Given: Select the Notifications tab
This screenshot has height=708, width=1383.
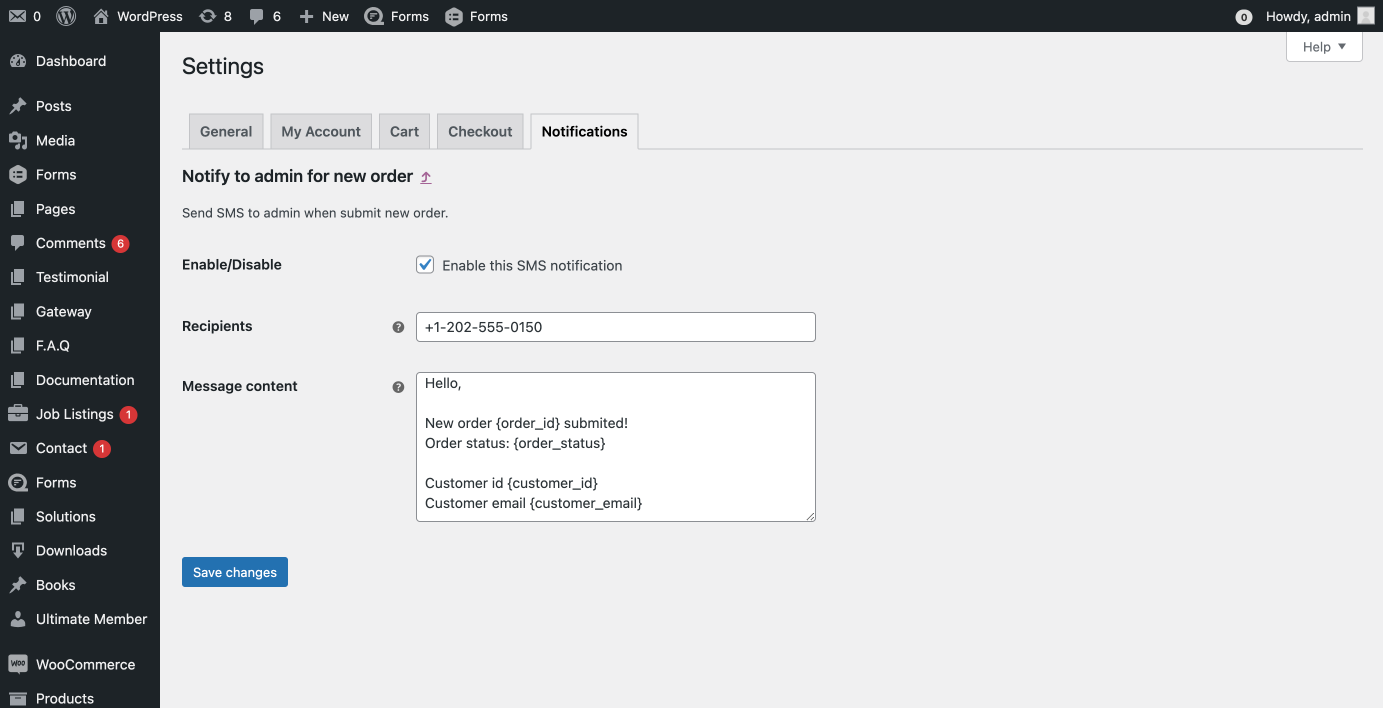Looking at the screenshot, I should 584,131.
